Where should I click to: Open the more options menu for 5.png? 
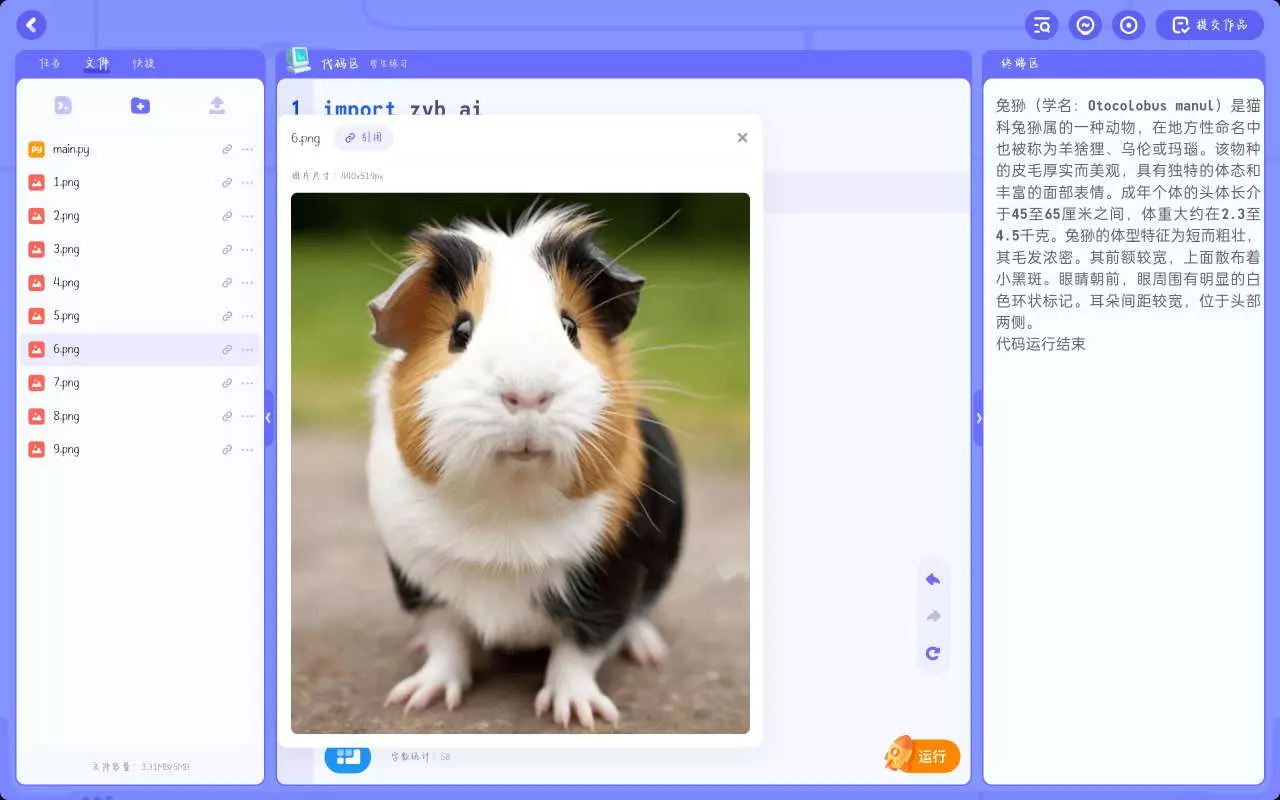[247, 316]
